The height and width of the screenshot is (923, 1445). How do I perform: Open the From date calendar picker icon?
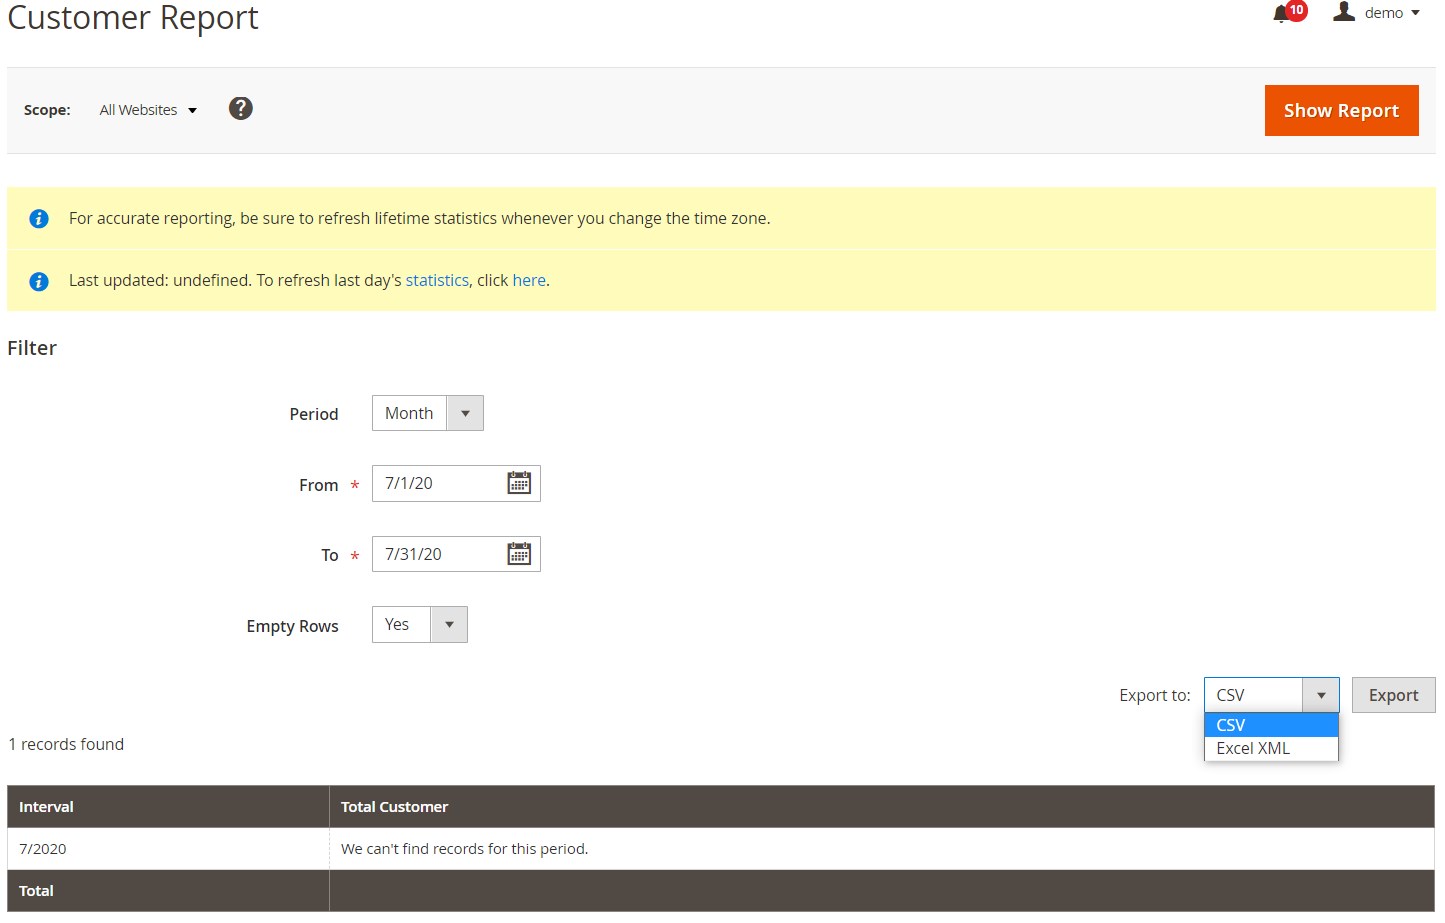click(x=519, y=483)
